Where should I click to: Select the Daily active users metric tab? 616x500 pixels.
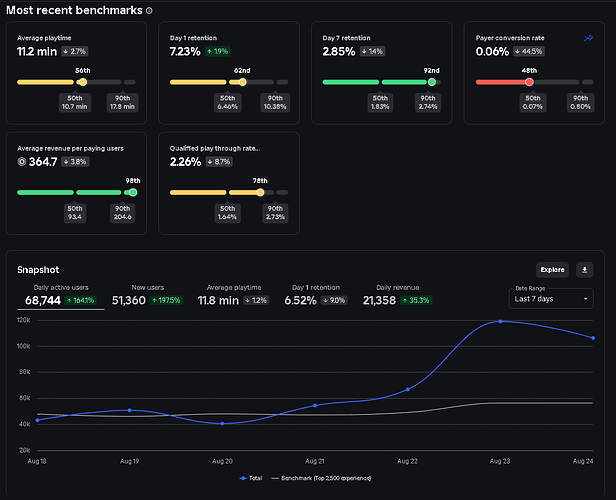click(x=61, y=296)
